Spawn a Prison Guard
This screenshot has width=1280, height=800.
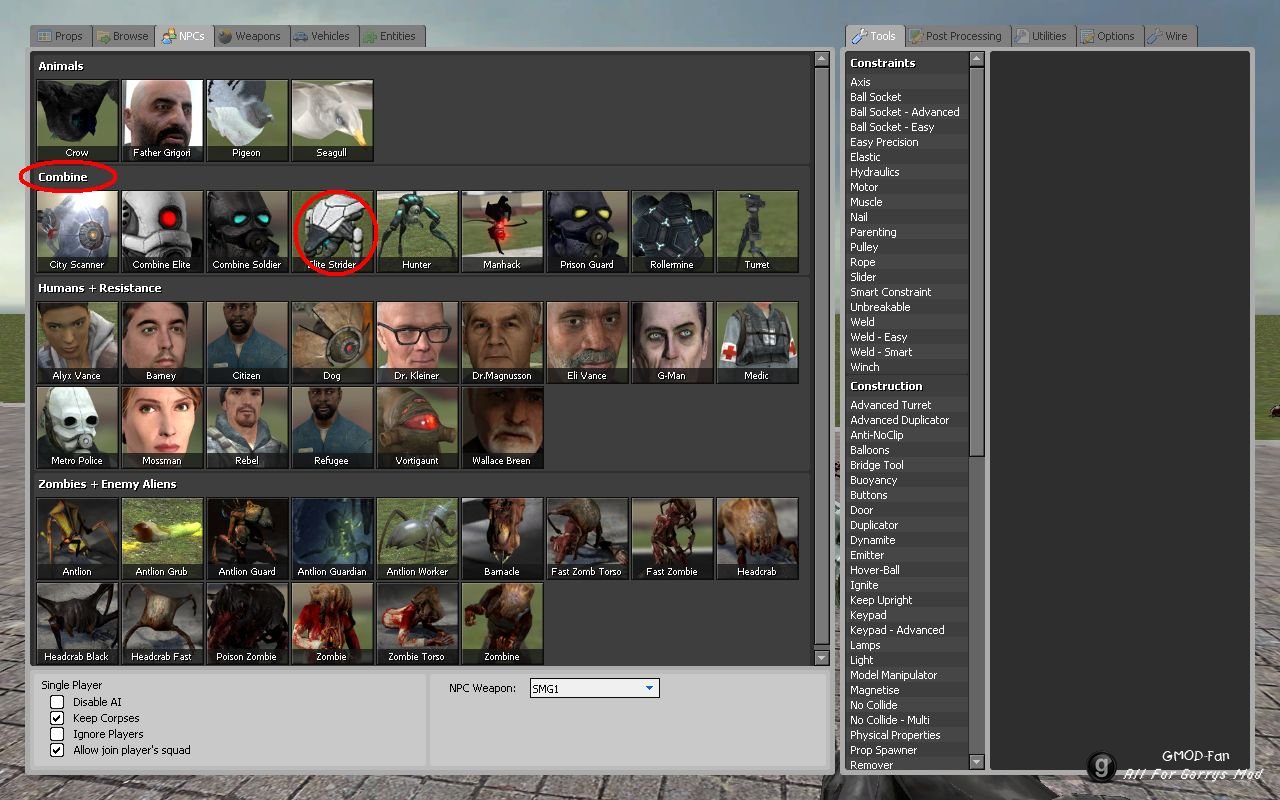(587, 231)
